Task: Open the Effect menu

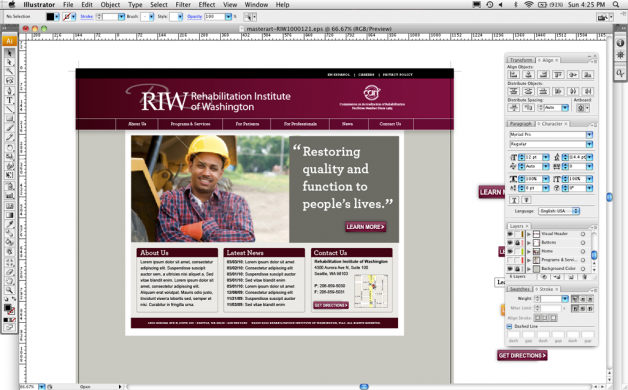Action: pyautogui.click(x=207, y=4)
